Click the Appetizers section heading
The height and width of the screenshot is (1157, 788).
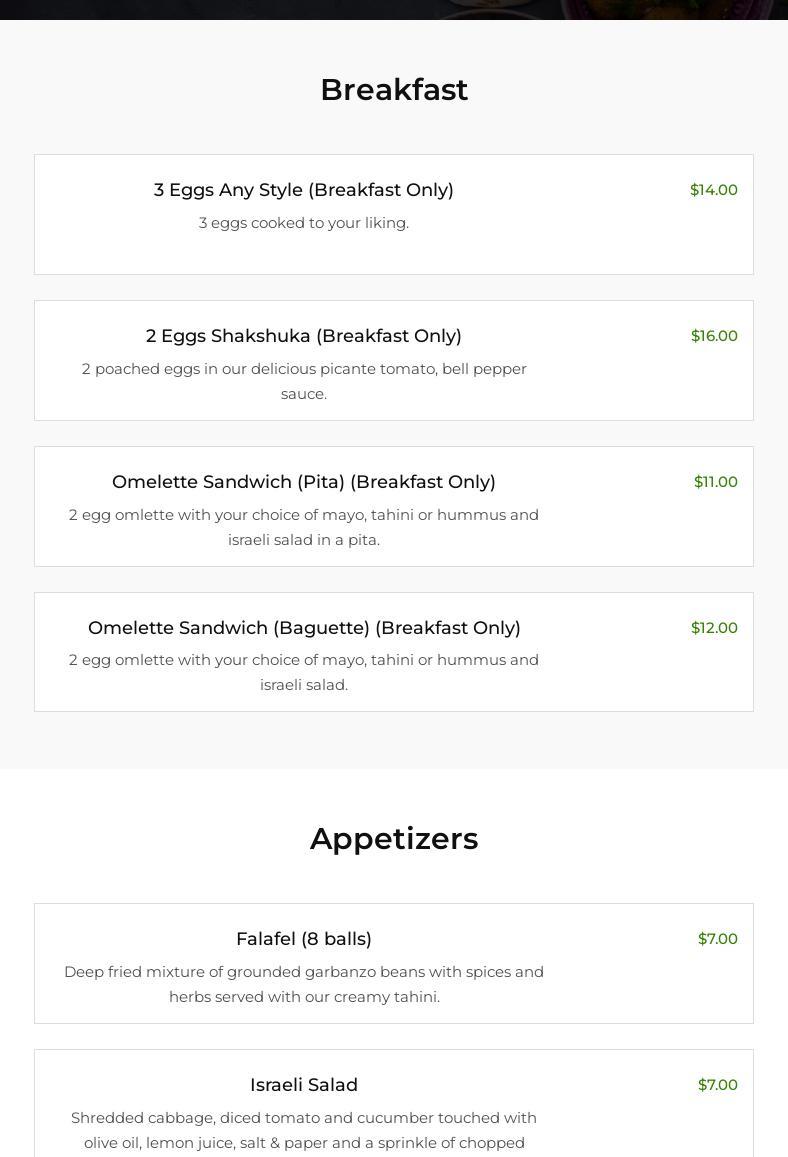coord(394,839)
